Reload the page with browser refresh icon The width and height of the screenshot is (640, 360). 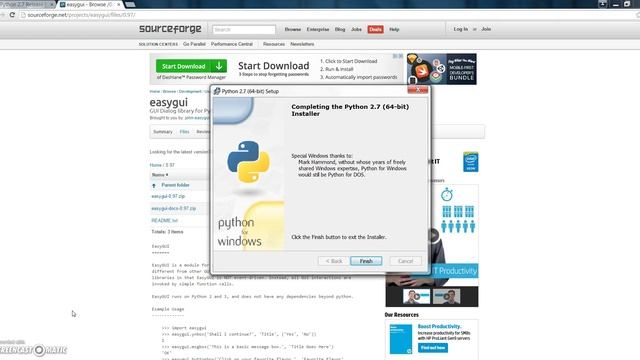pyautogui.click(x=12, y=15)
